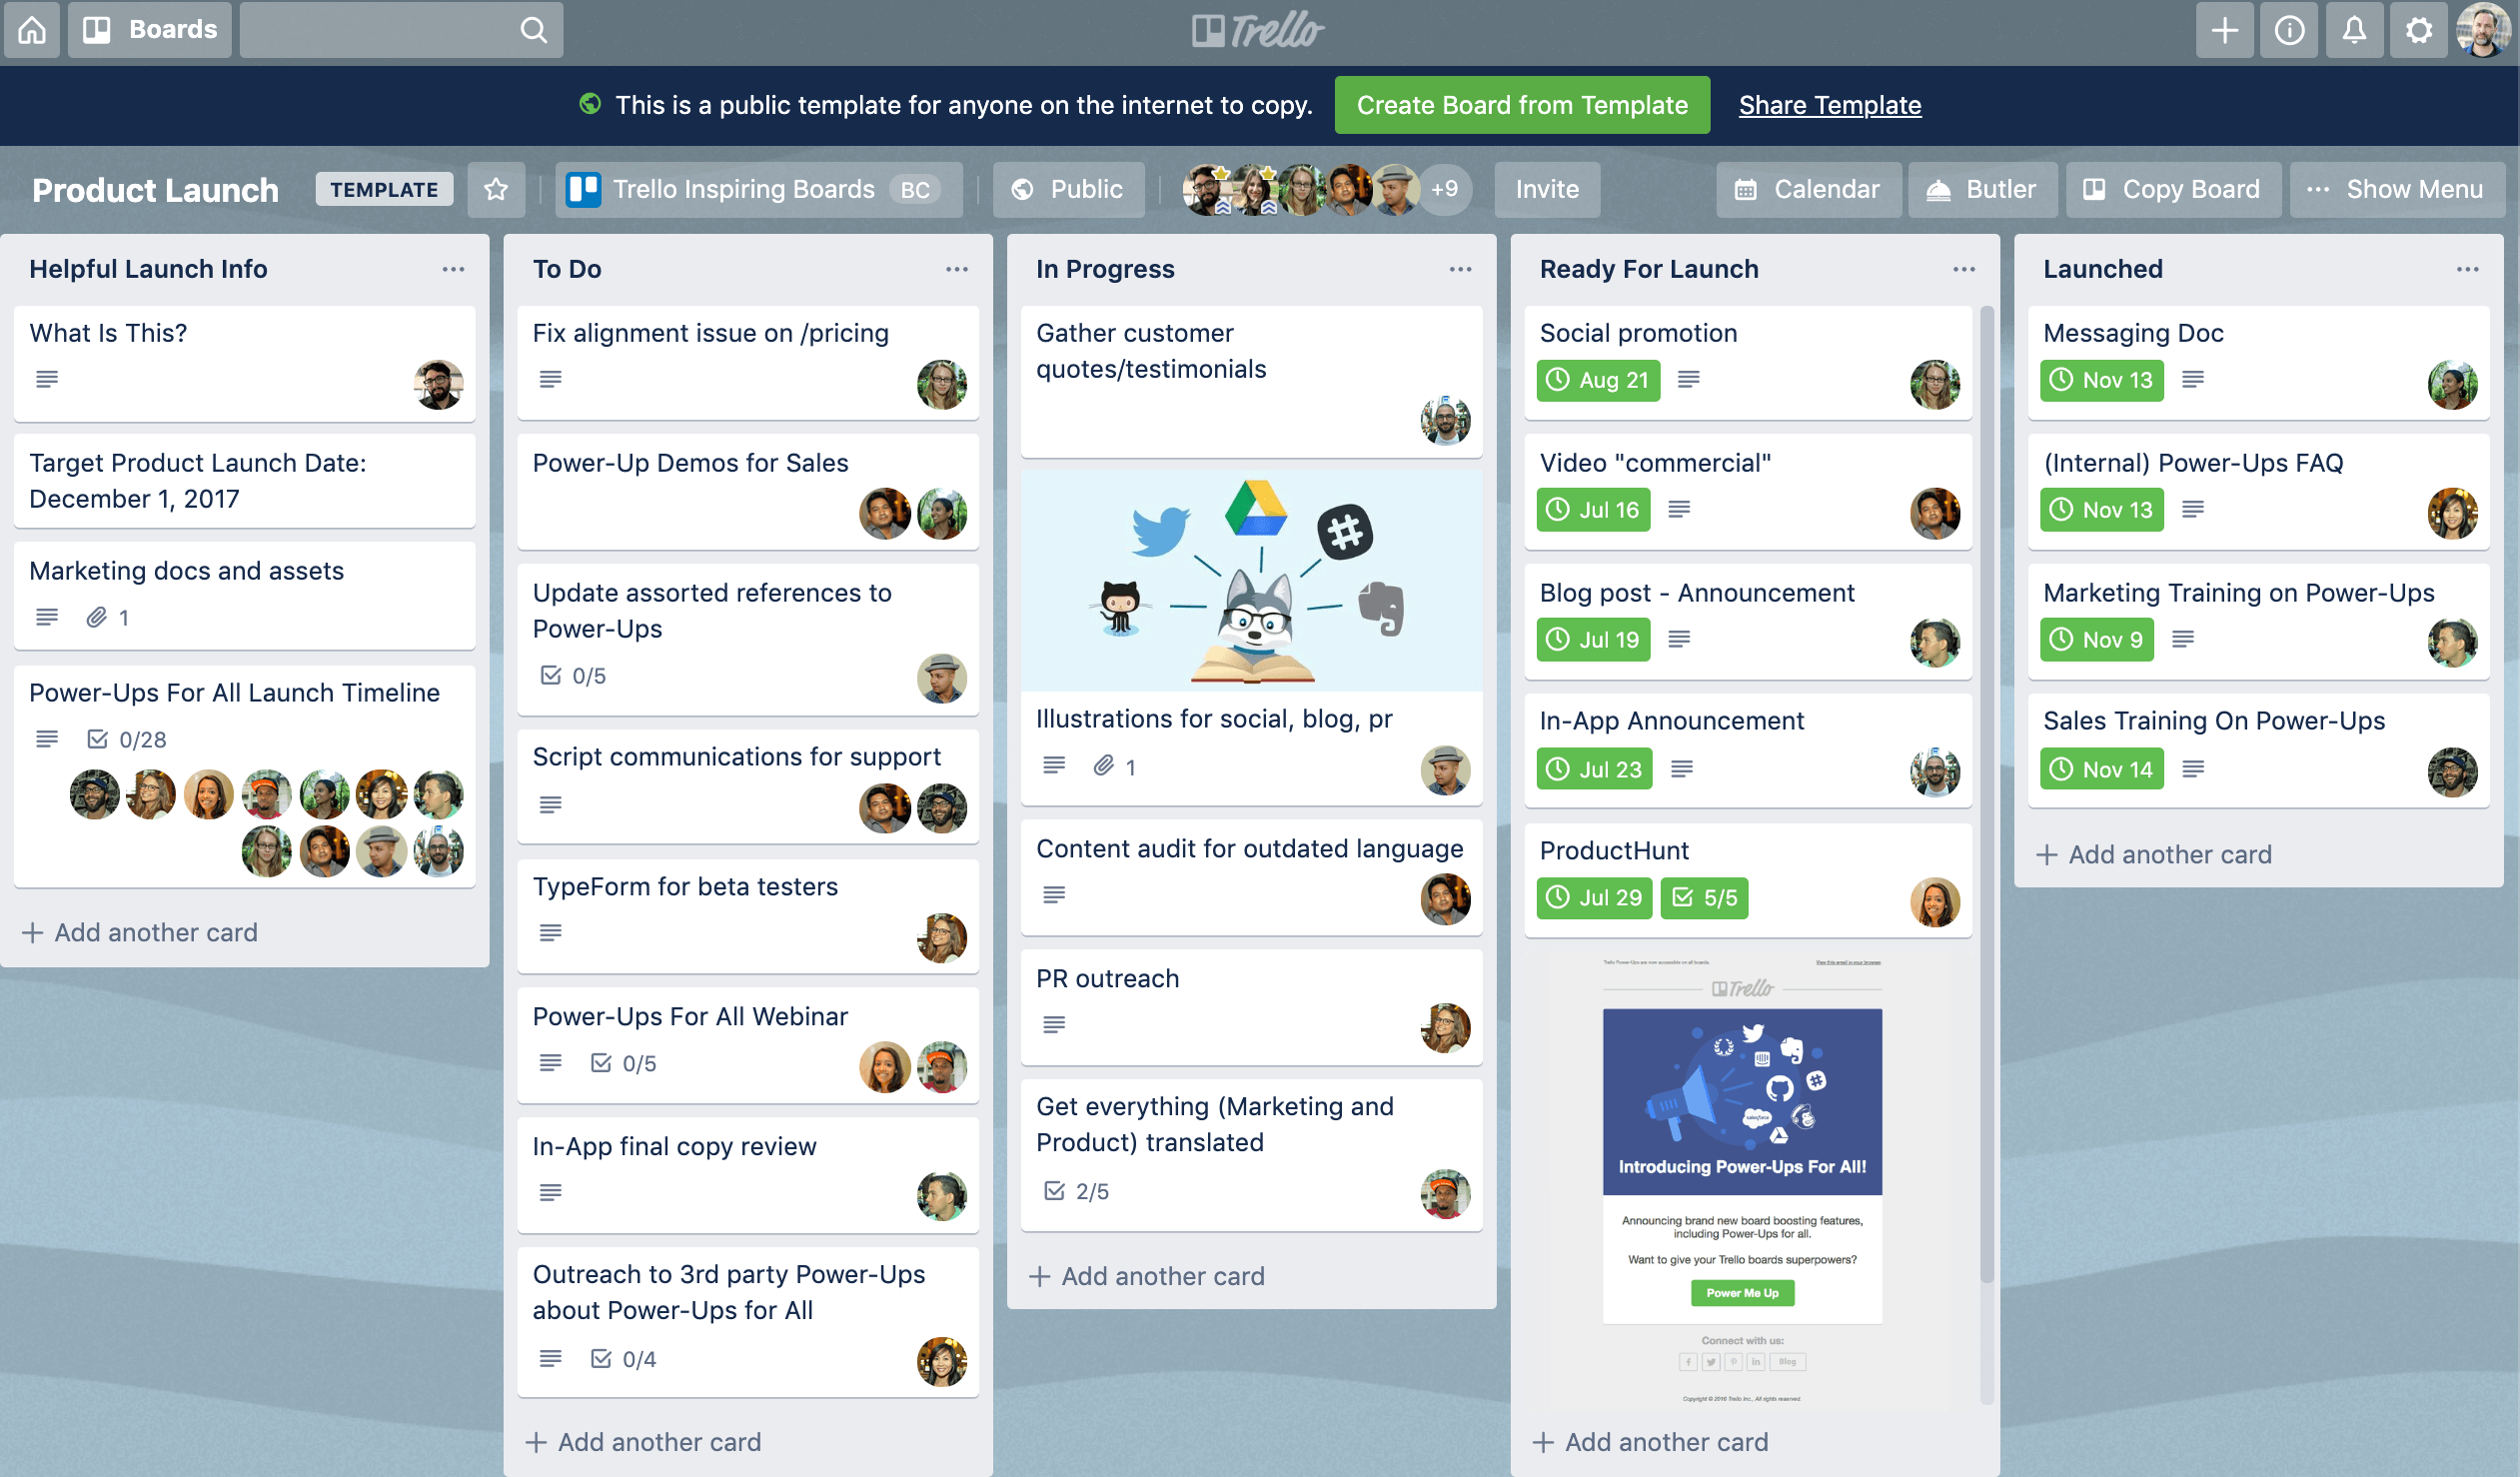The image size is (2520, 1477).
Task: Click the add new board plus icon
Action: (2221, 30)
